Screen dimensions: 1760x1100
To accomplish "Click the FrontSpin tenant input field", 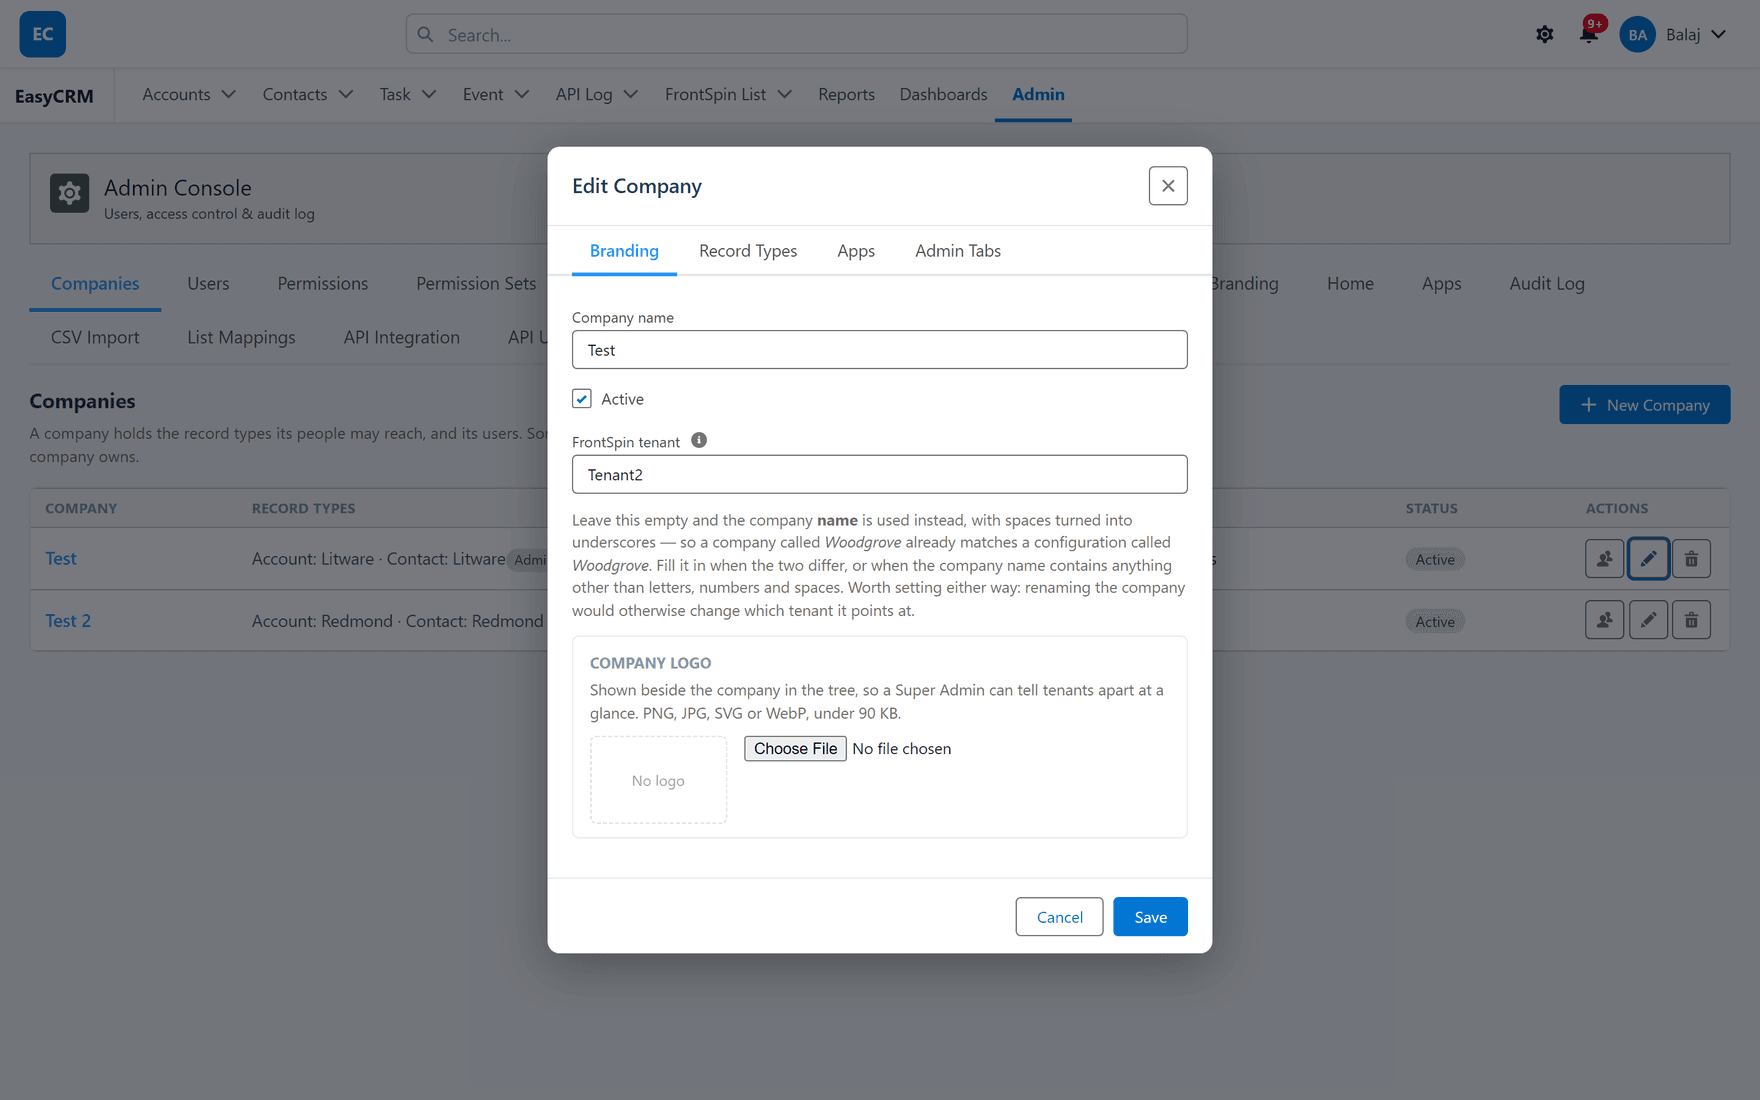I will pos(879,475).
